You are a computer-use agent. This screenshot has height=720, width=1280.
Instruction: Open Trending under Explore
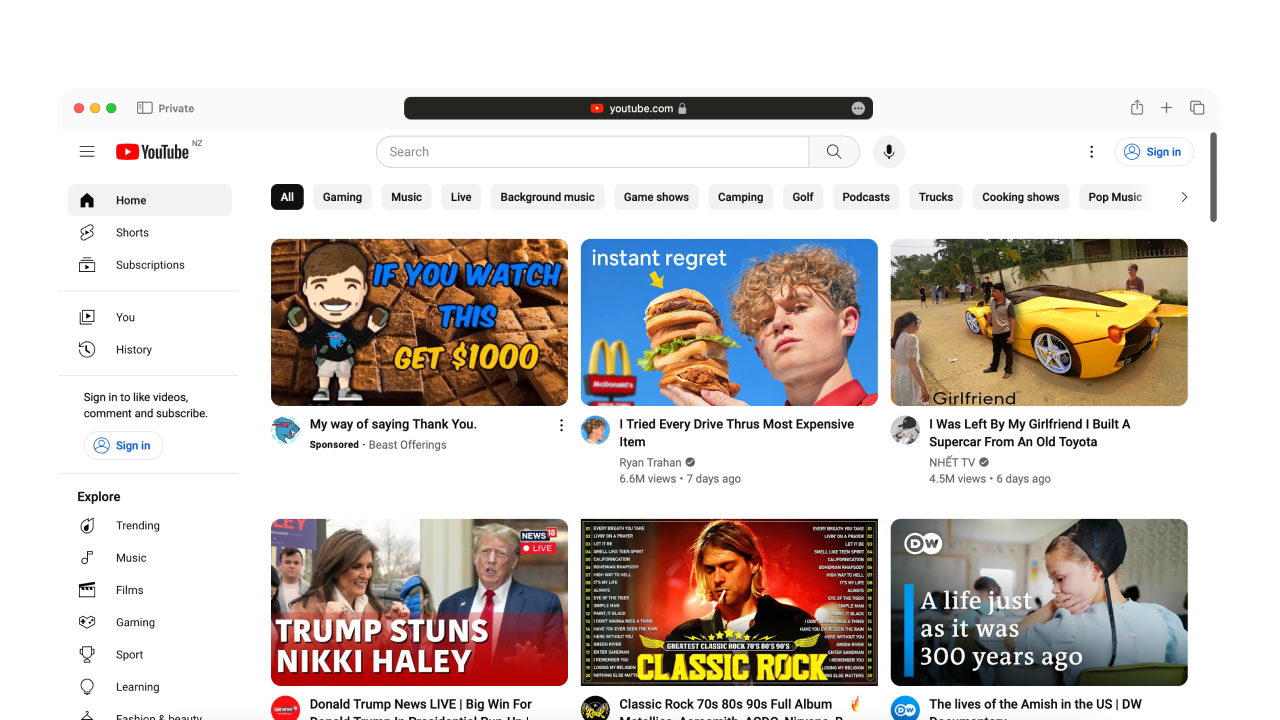(x=137, y=525)
